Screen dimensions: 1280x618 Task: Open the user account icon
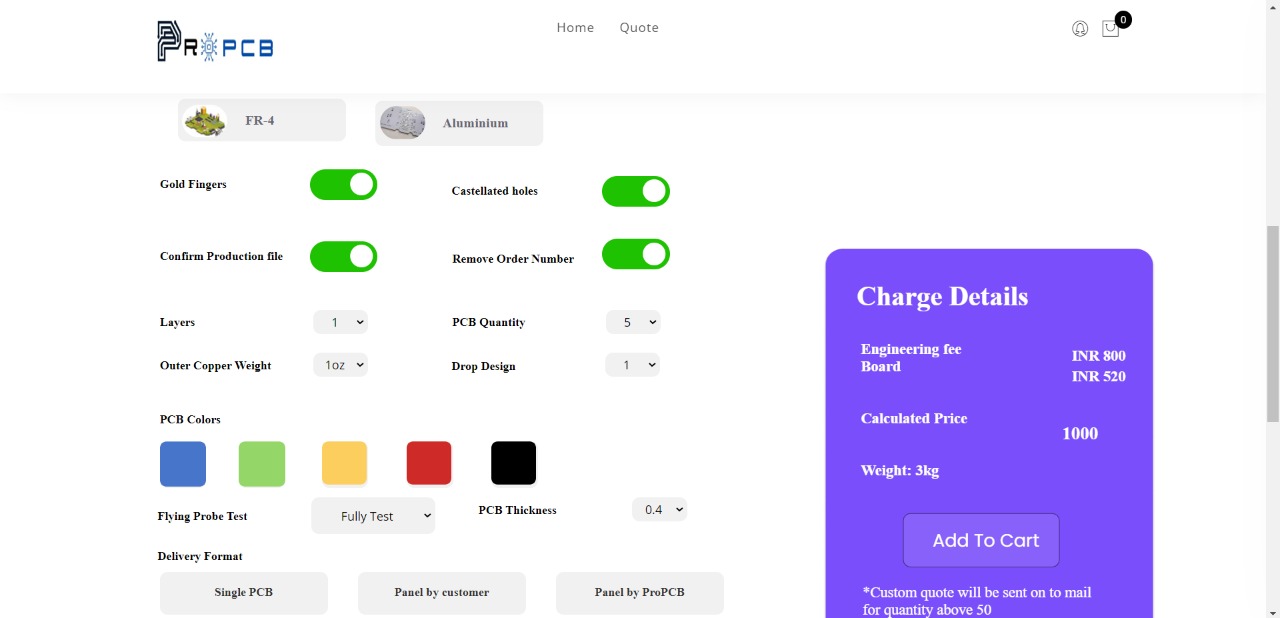click(1080, 29)
